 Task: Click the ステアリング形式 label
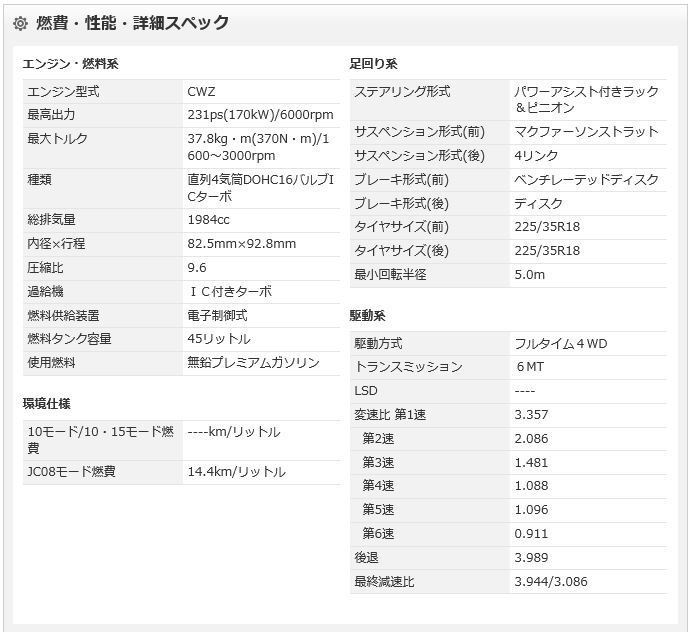click(402, 92)
